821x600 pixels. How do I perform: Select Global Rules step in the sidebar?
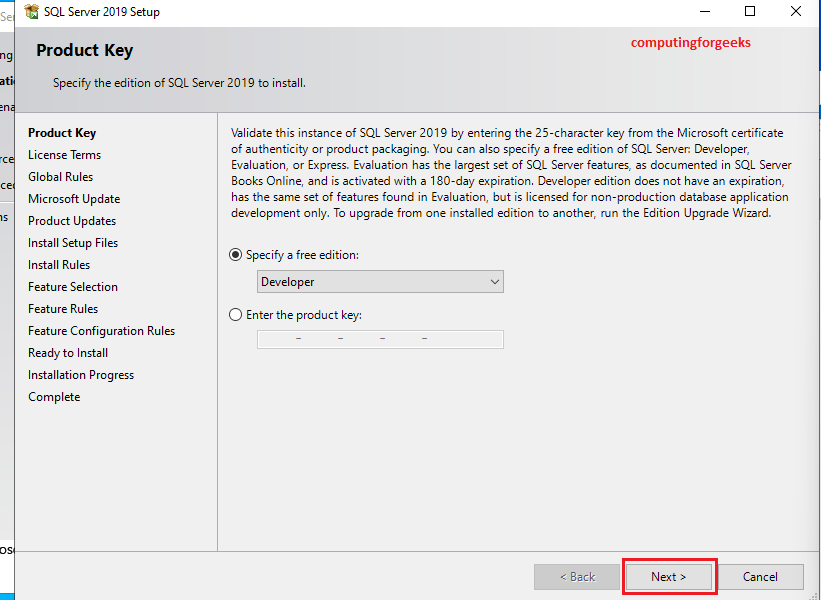[60, 176]
